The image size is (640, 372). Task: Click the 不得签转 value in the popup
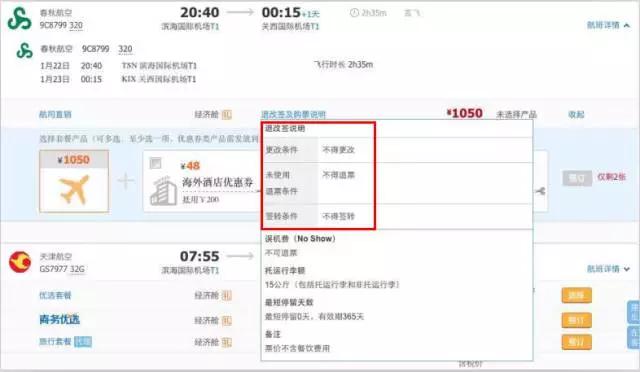tap(338, 216)
